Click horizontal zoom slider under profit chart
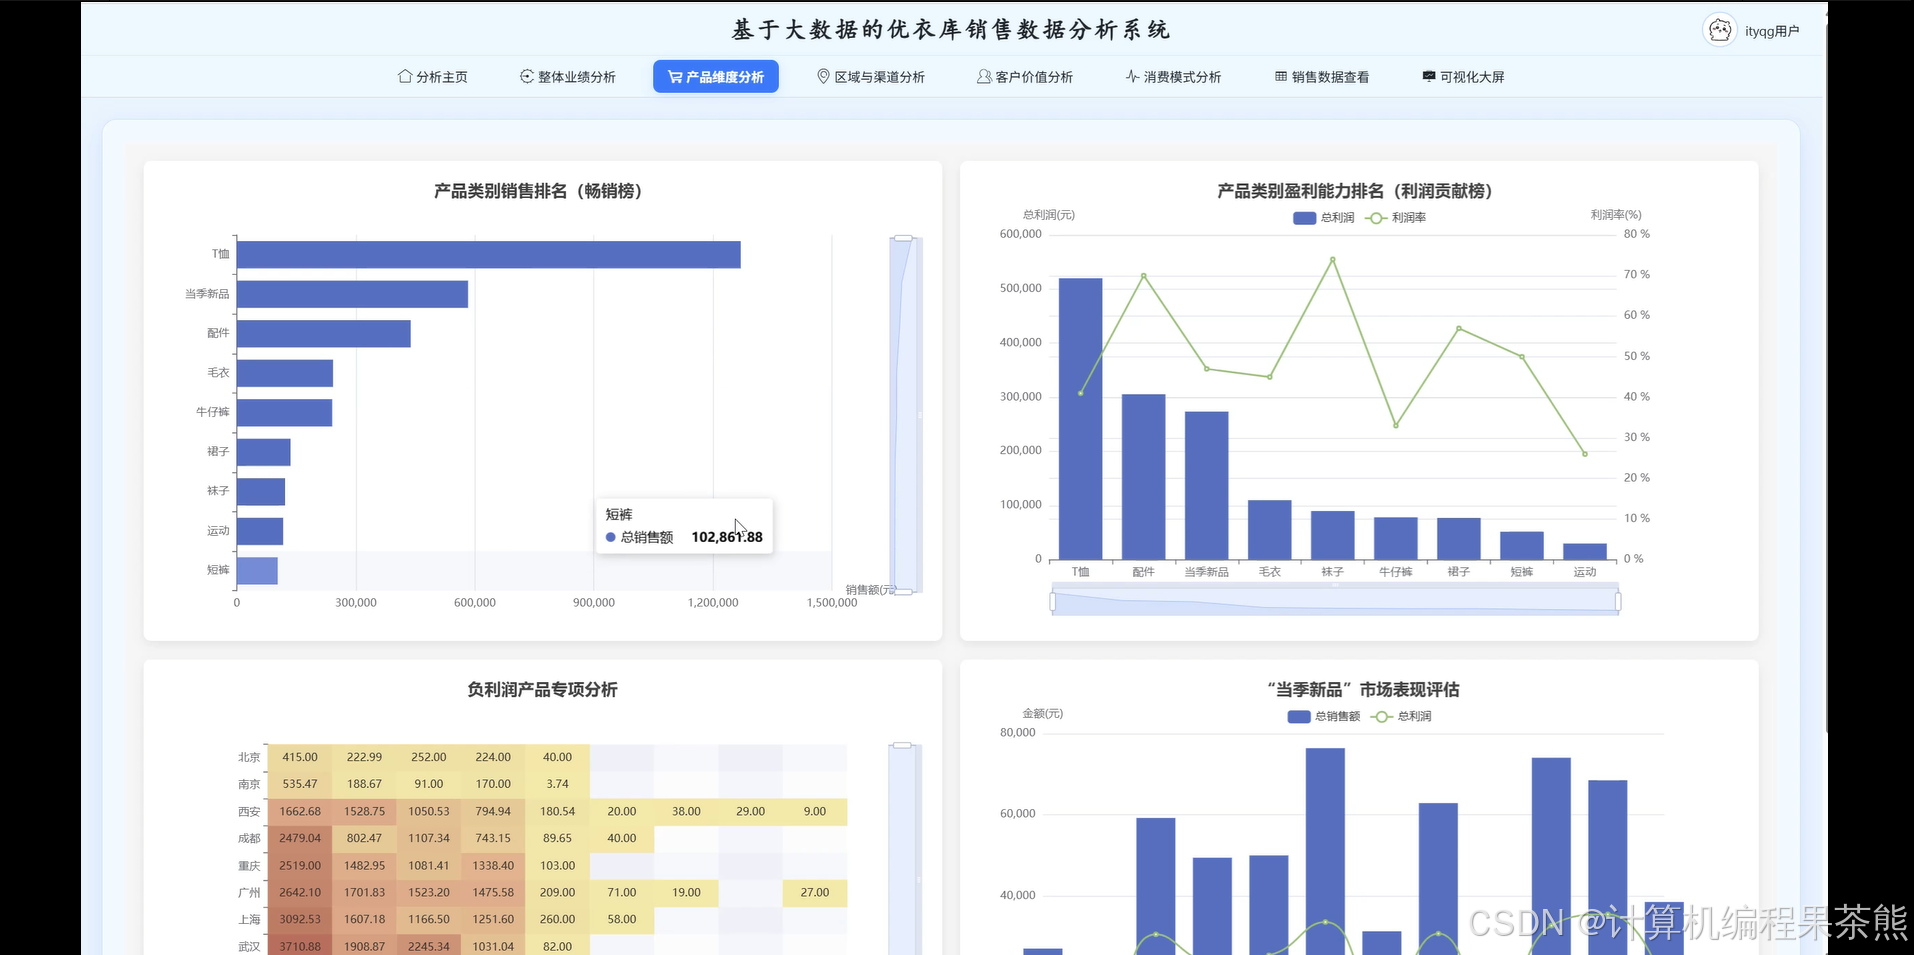 (1335, 601)
